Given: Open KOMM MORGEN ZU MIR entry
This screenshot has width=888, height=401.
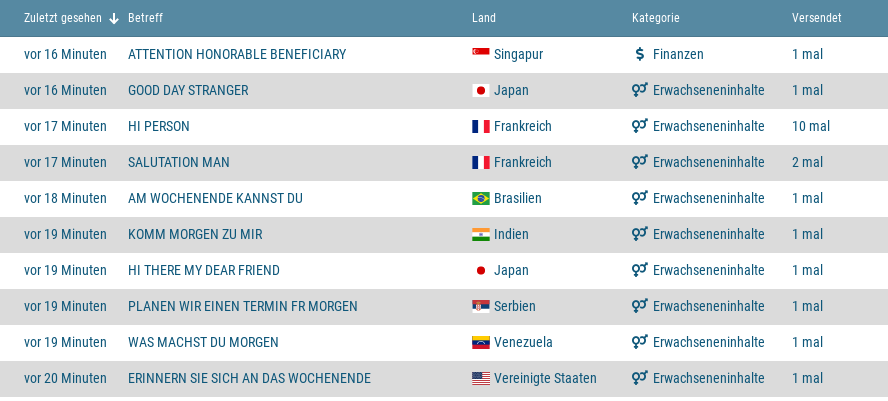Looking at the screenshot, I should [195, 234].
